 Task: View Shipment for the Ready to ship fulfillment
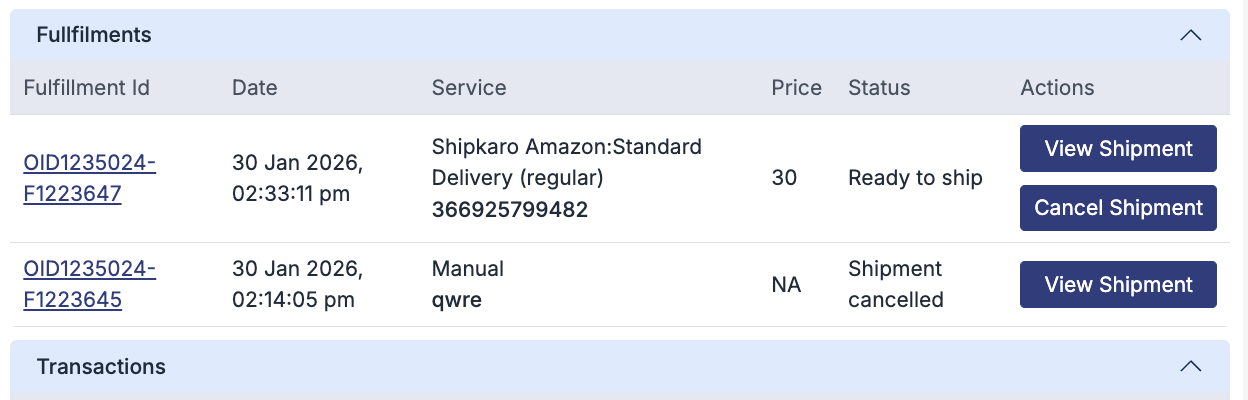tap(1118, 148)
